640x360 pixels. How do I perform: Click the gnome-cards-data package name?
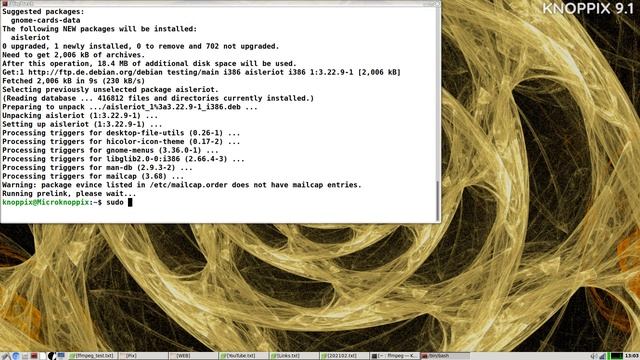click(45, 20)
